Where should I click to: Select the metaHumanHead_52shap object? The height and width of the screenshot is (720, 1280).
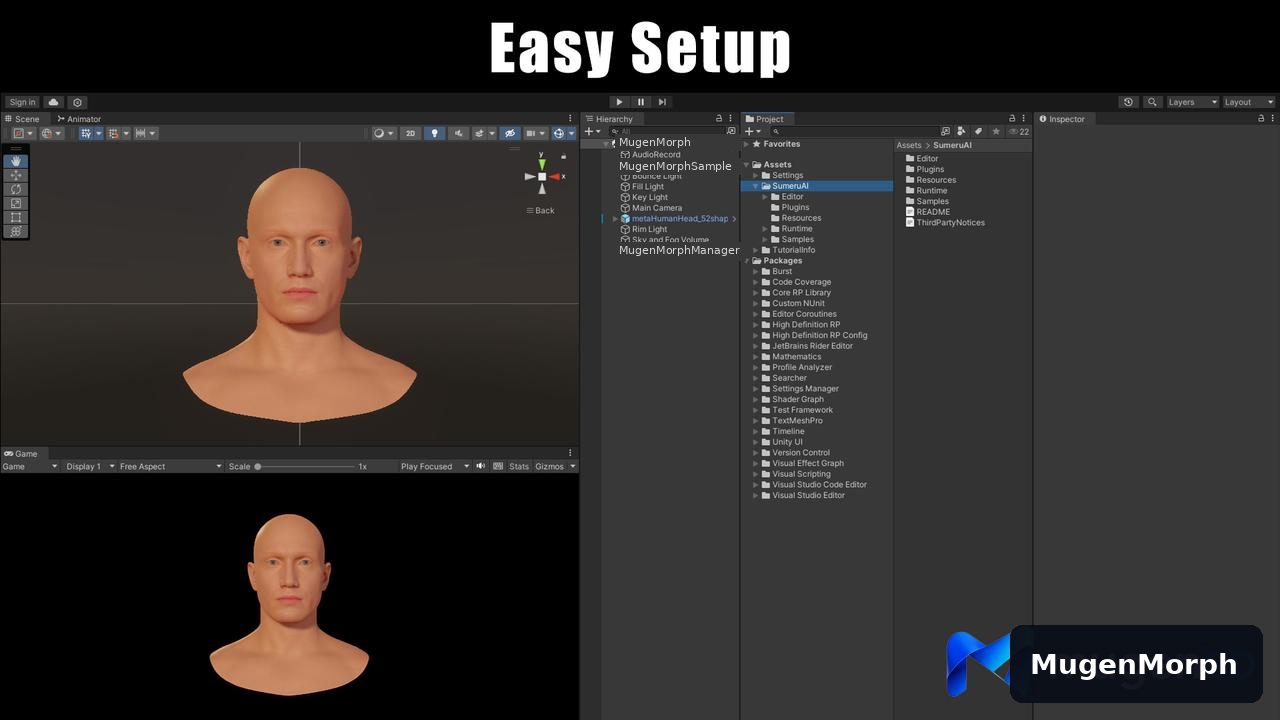coord(680,219)
